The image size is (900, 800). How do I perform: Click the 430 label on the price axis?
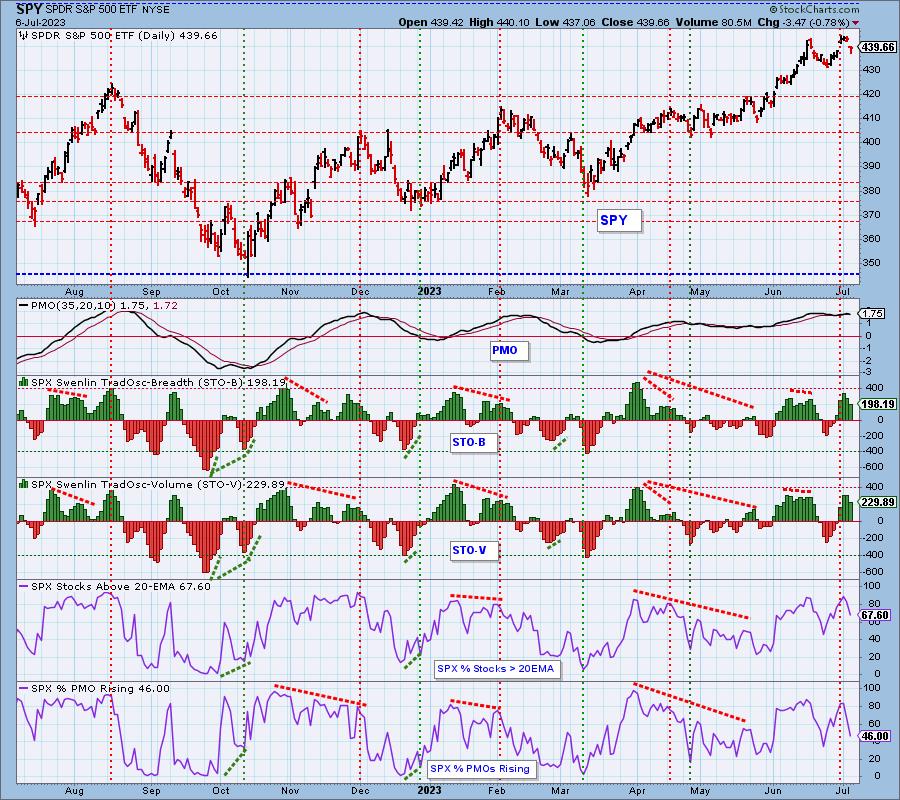(x=870, y=69)
